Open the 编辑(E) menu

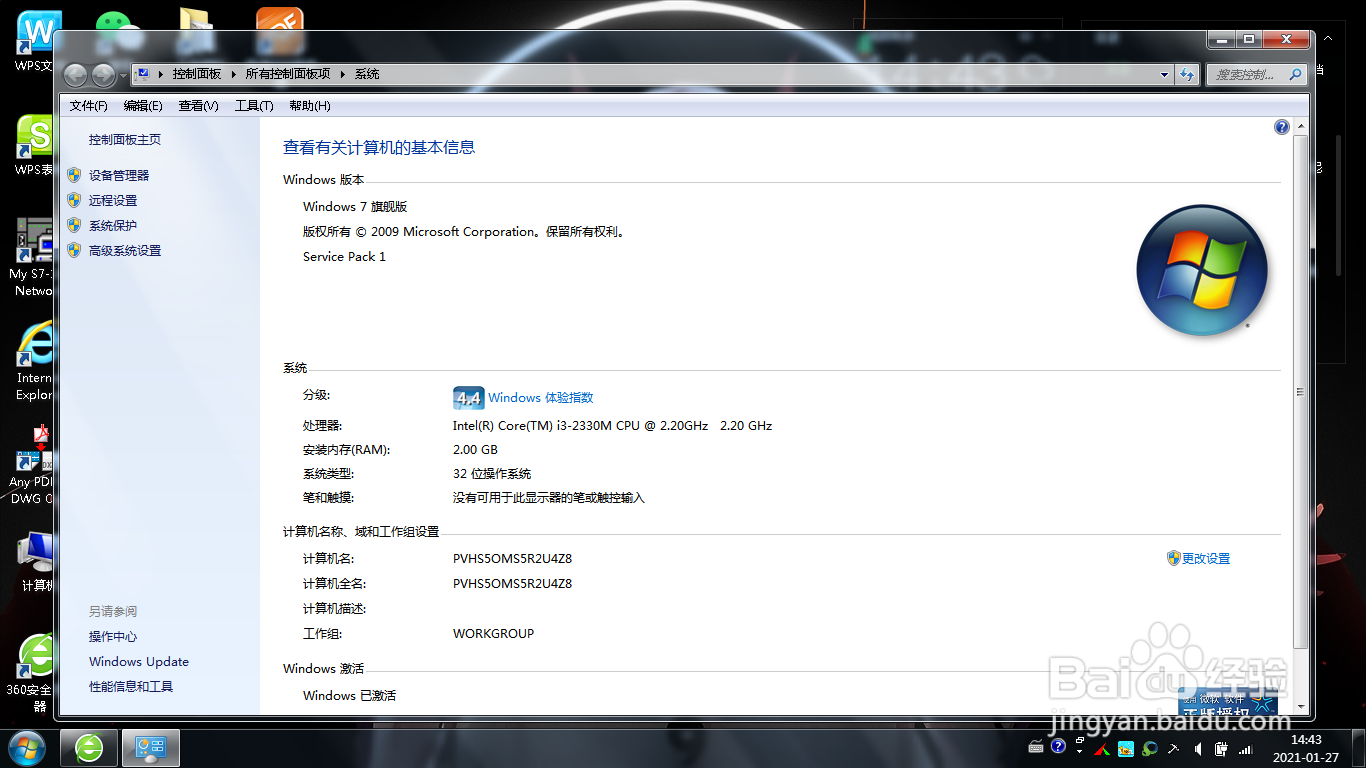[143, 105]
